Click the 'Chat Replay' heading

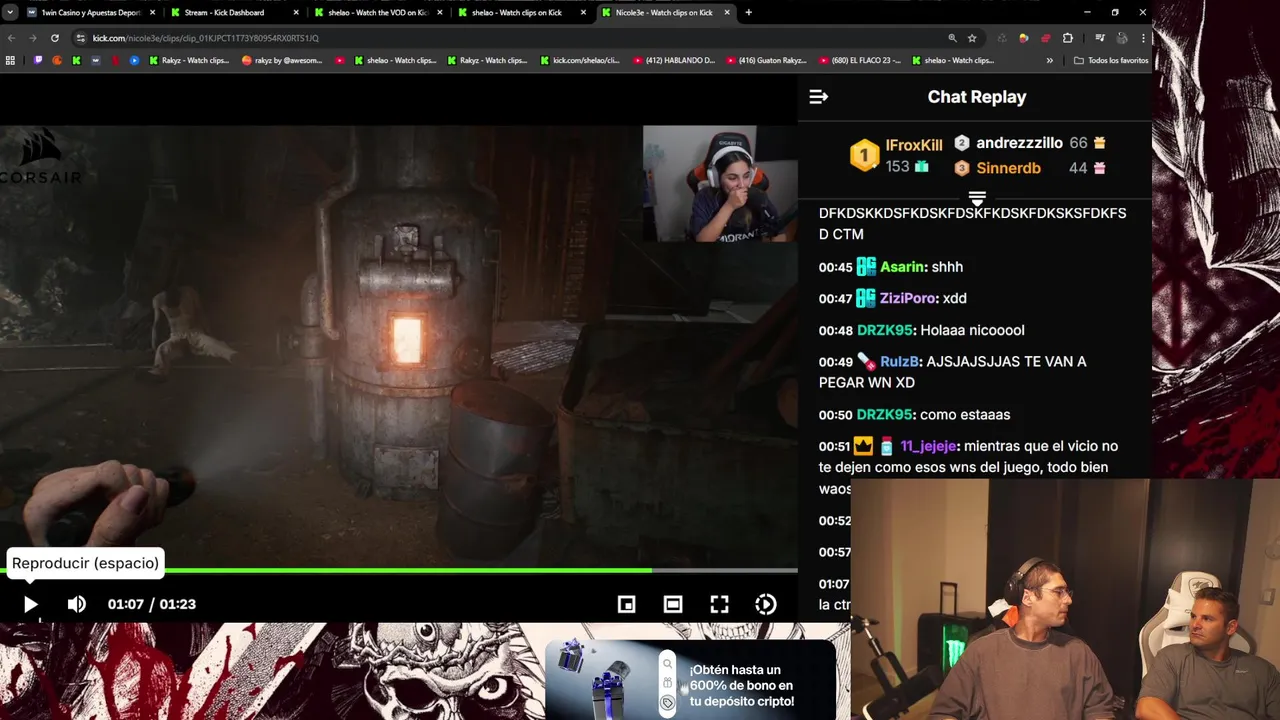pos(977,97)
